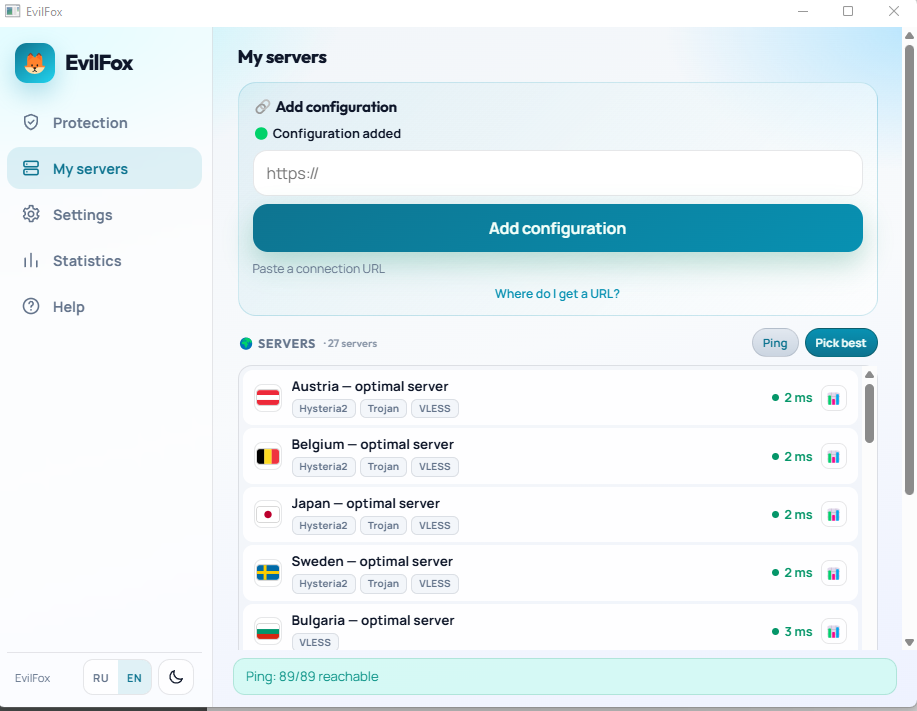
Task: Go to the Settings page
Action: click(104, 215)
